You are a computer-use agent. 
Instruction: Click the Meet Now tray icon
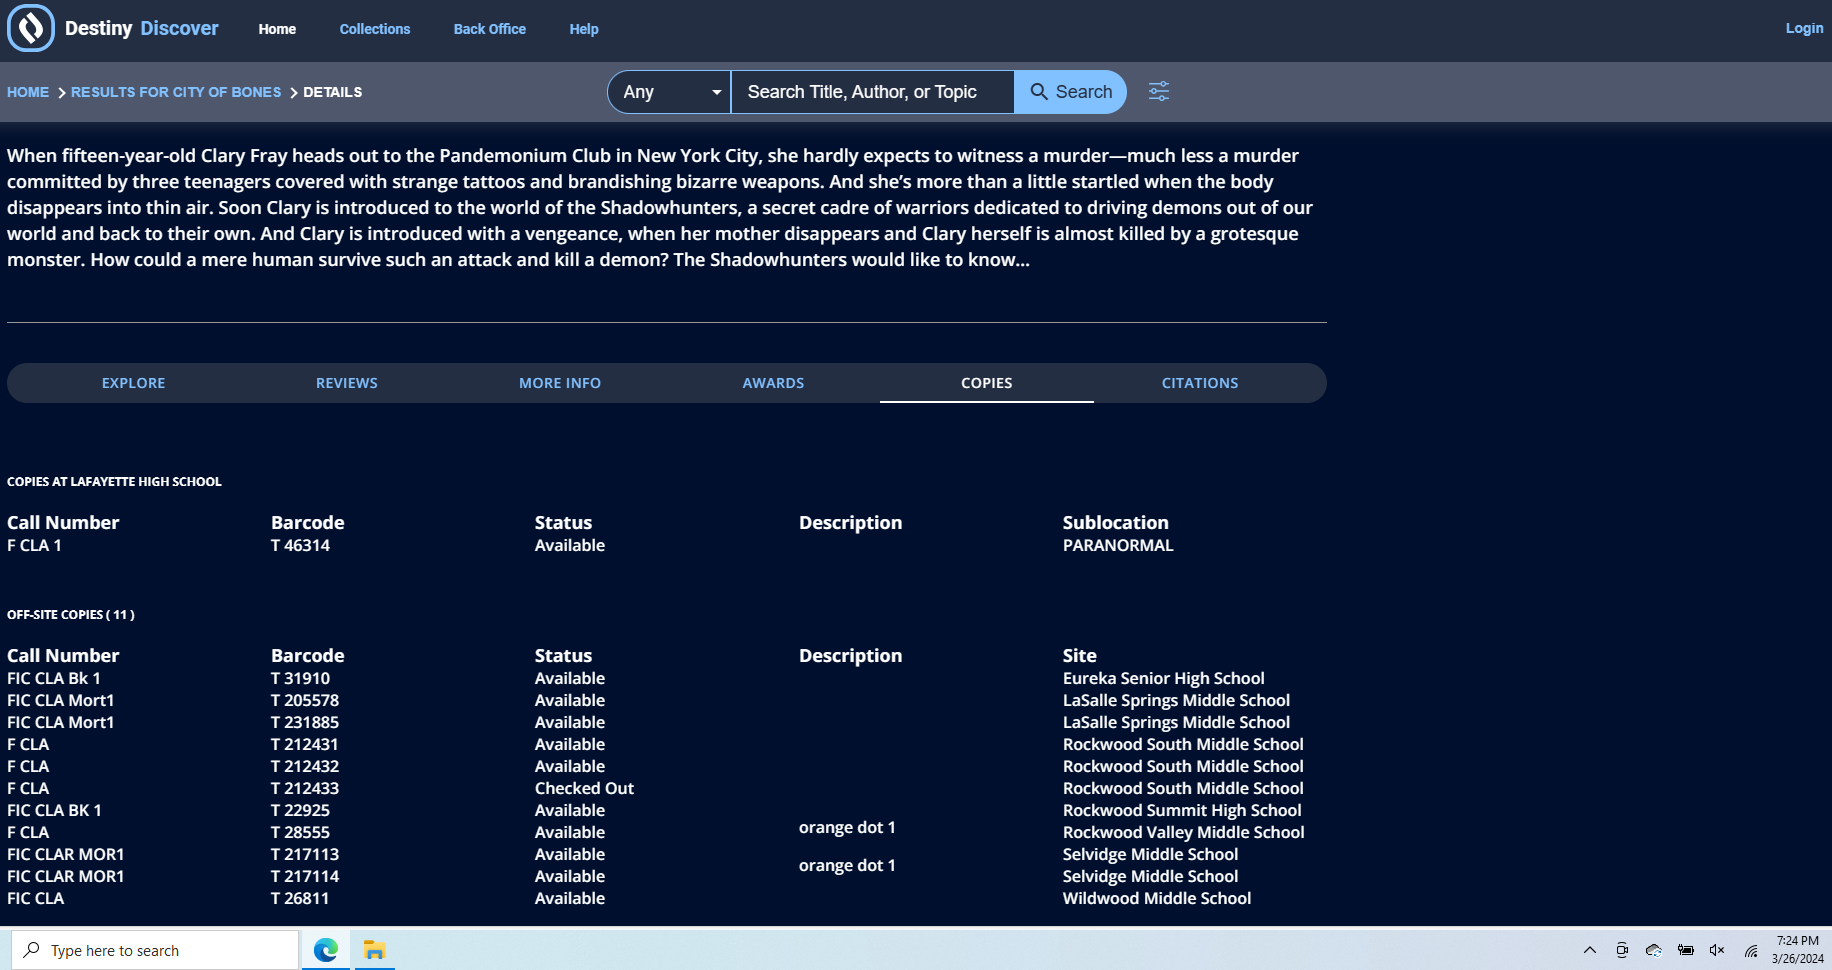(1621, 950)
